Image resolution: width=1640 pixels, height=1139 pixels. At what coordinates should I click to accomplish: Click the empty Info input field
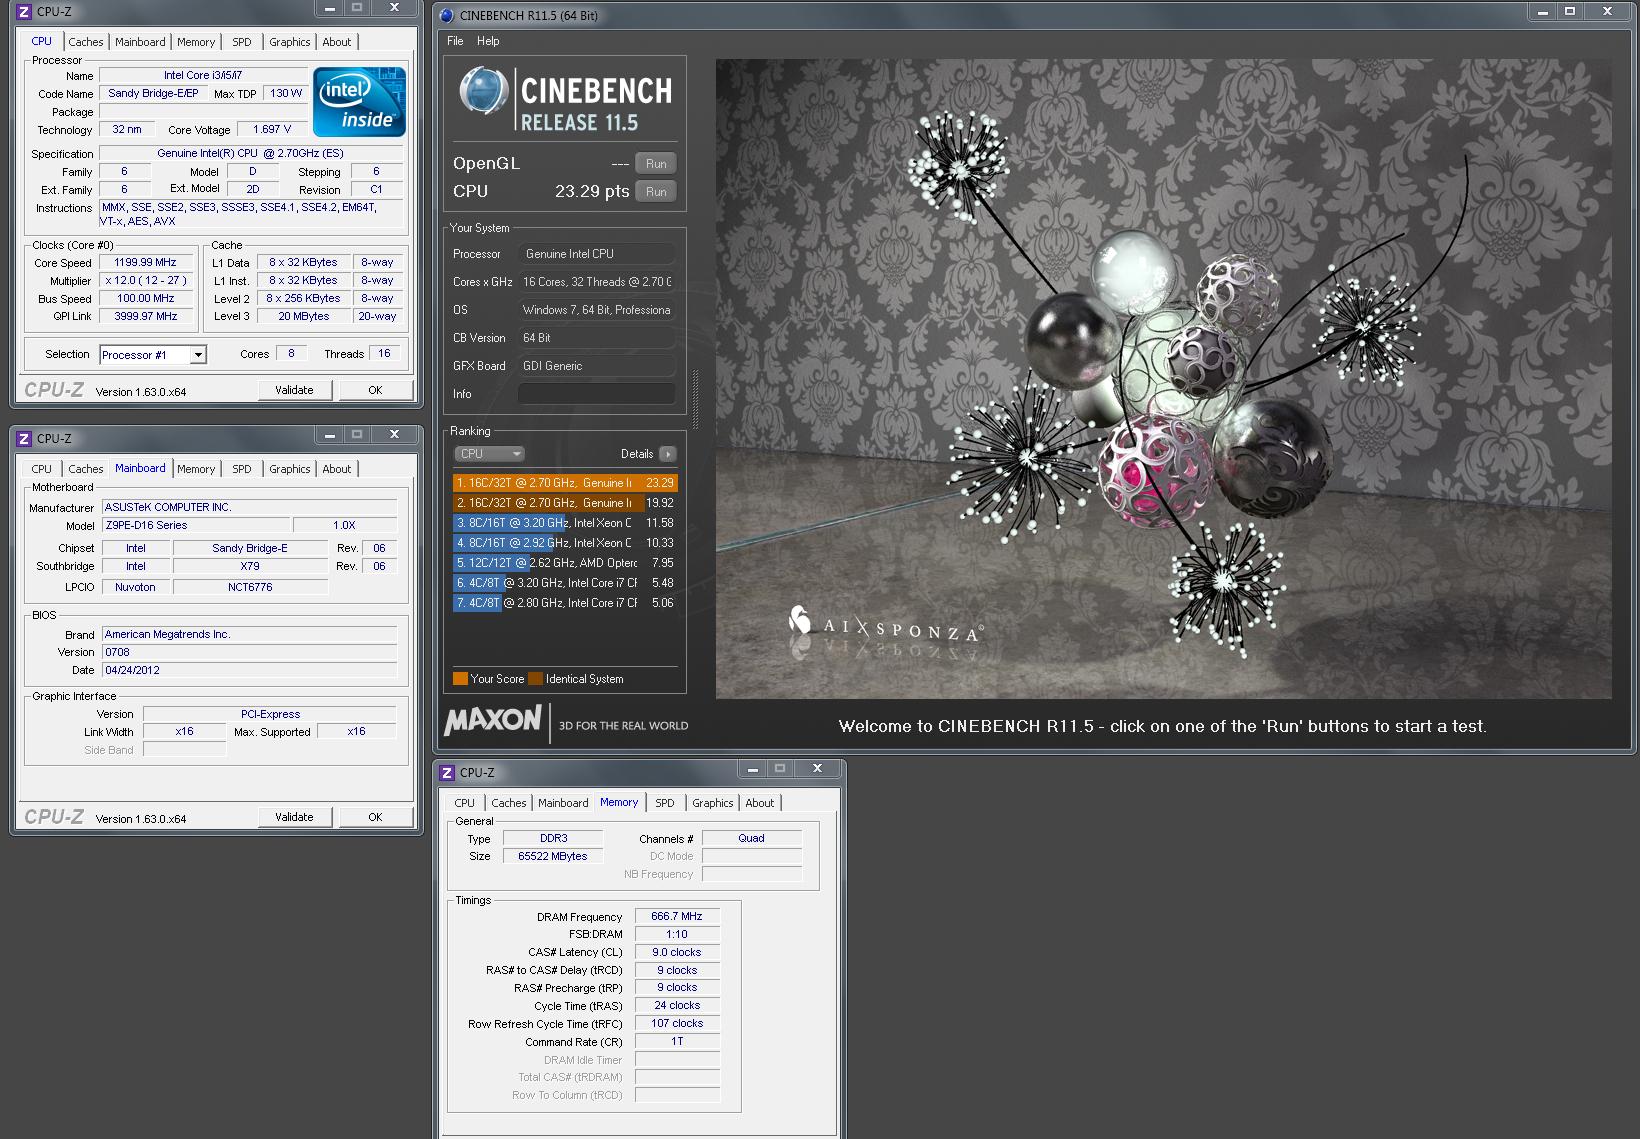pos(597,394)
